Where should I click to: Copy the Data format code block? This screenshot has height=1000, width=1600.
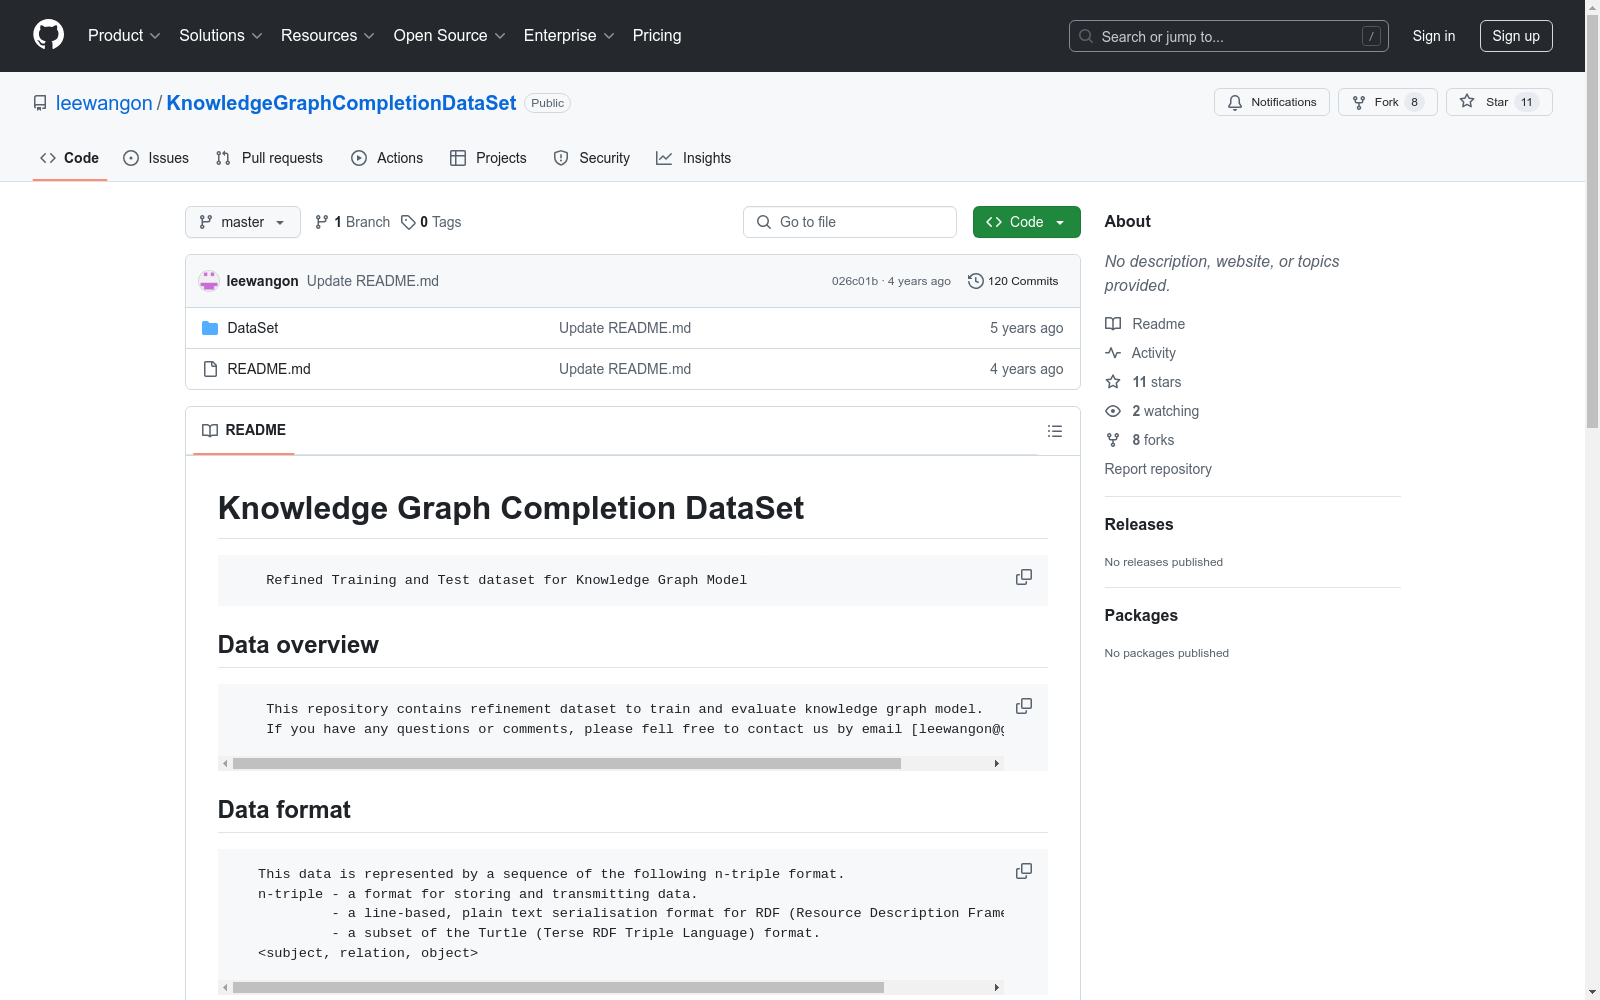(x=1024, y=871)
